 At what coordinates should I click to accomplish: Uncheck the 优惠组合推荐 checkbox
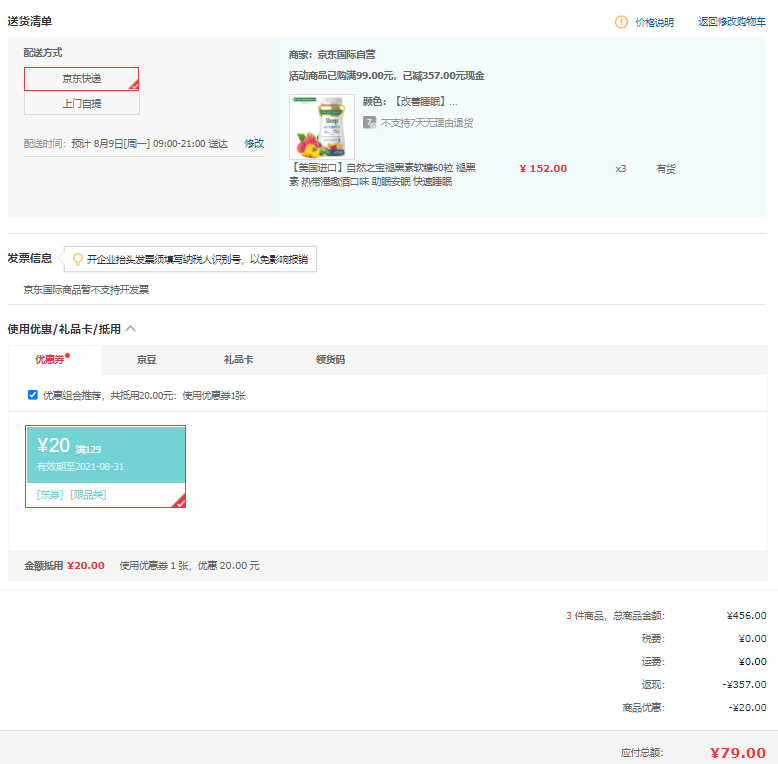(x=33, y=395)
